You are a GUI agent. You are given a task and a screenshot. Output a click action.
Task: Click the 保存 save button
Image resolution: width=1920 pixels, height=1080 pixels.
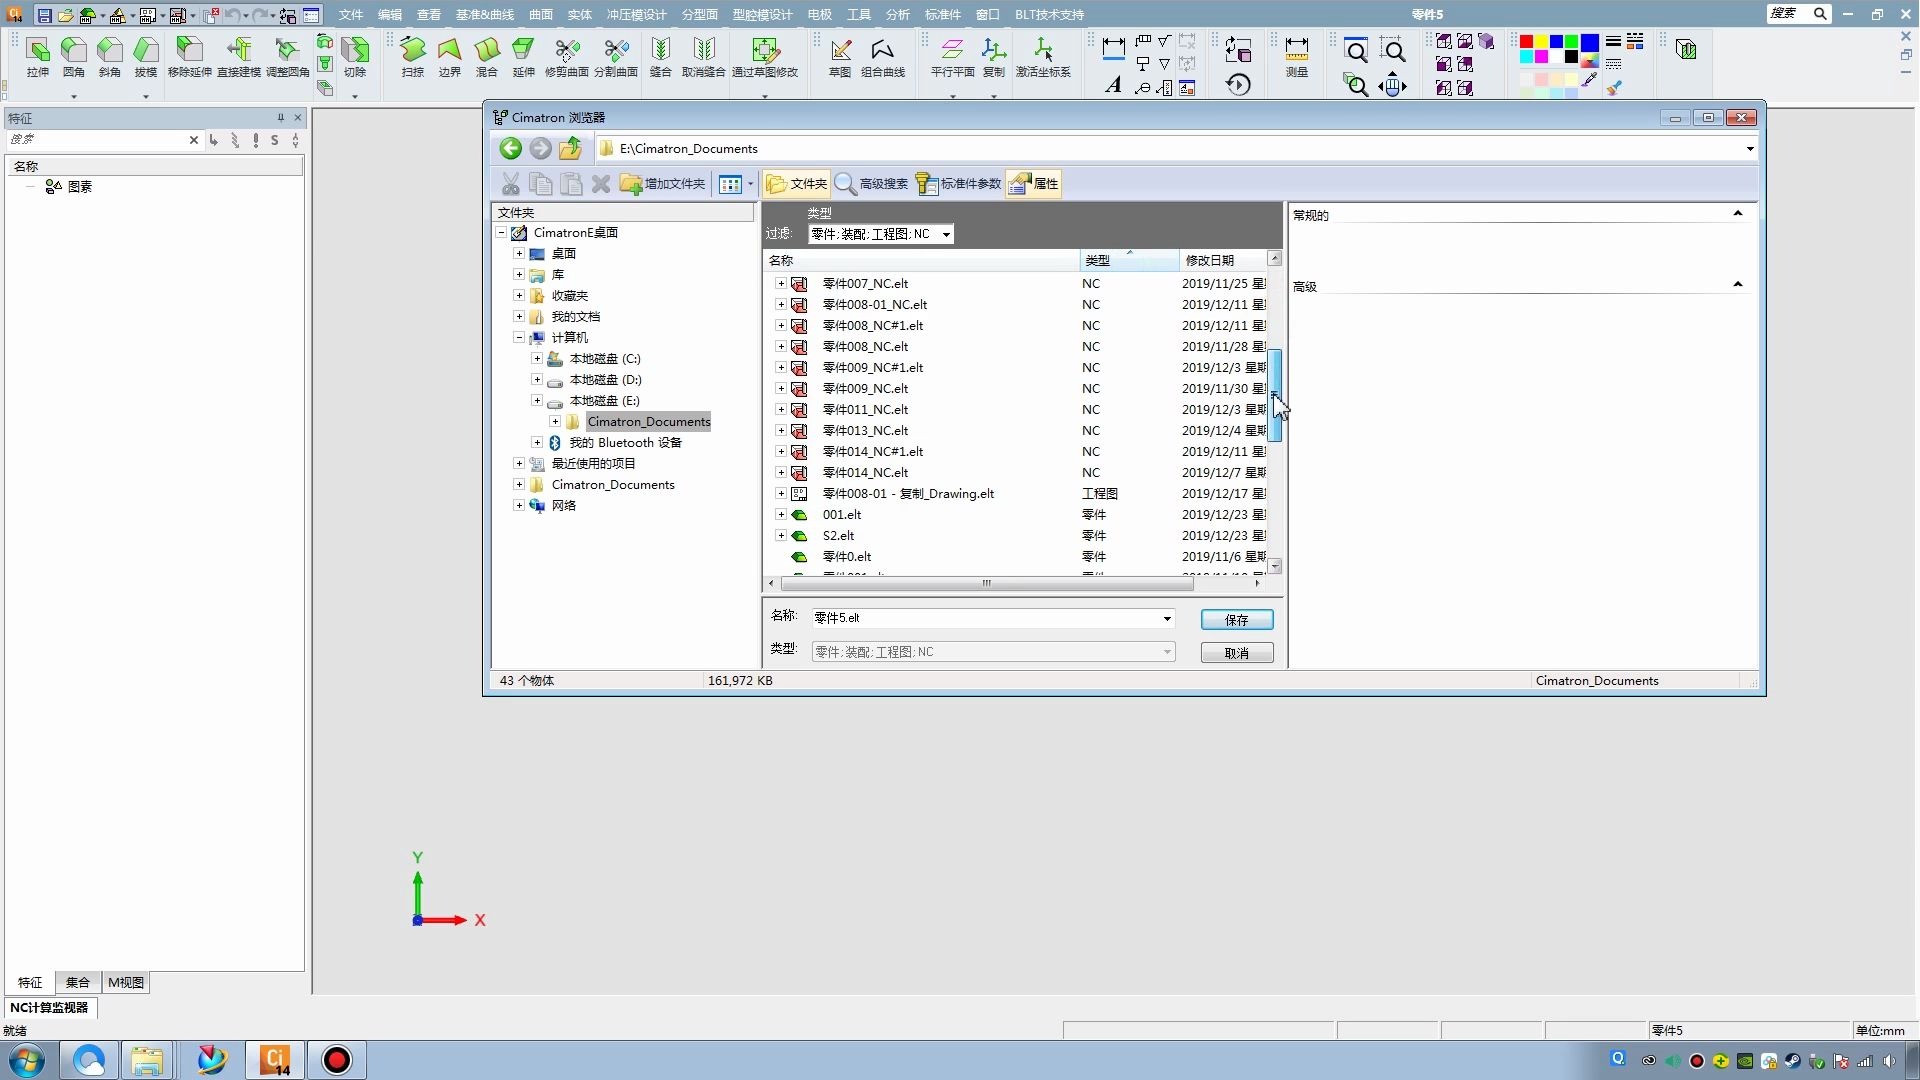tap(1236, 620)
